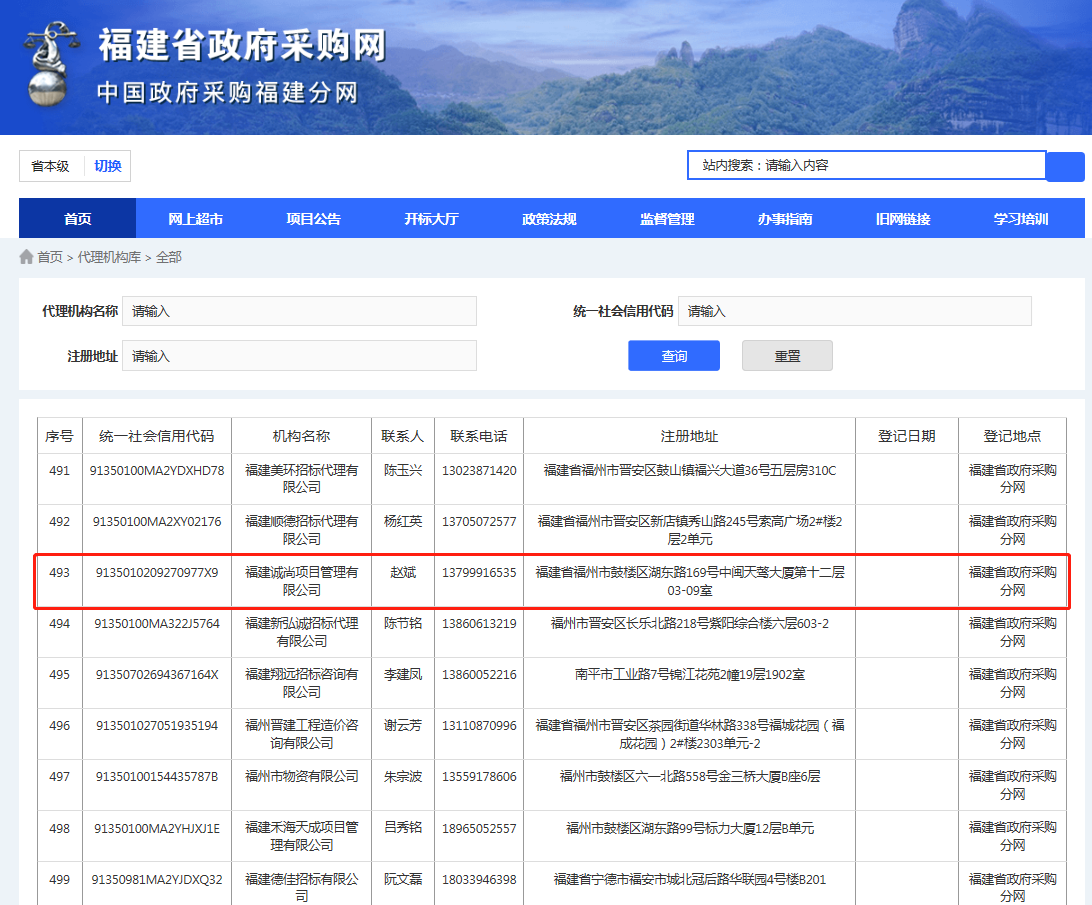Viewport: 1092px width, 905px height.
Task: Click credit code 9135010209270977X9
Action: click(x=157, y=573)
